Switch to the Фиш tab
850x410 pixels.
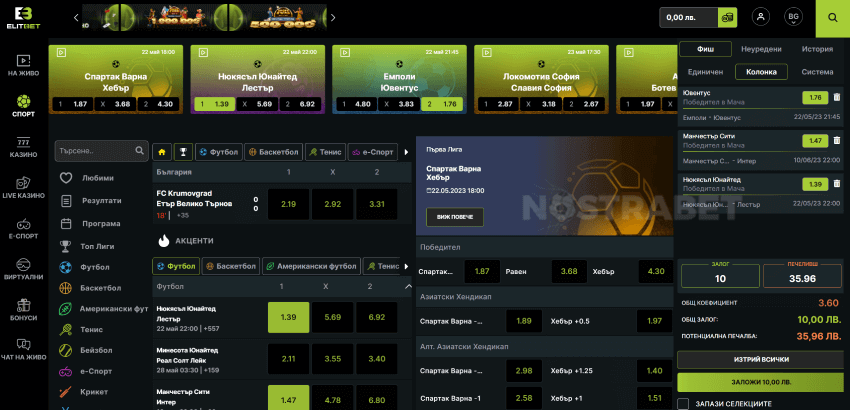coord(705,49)
